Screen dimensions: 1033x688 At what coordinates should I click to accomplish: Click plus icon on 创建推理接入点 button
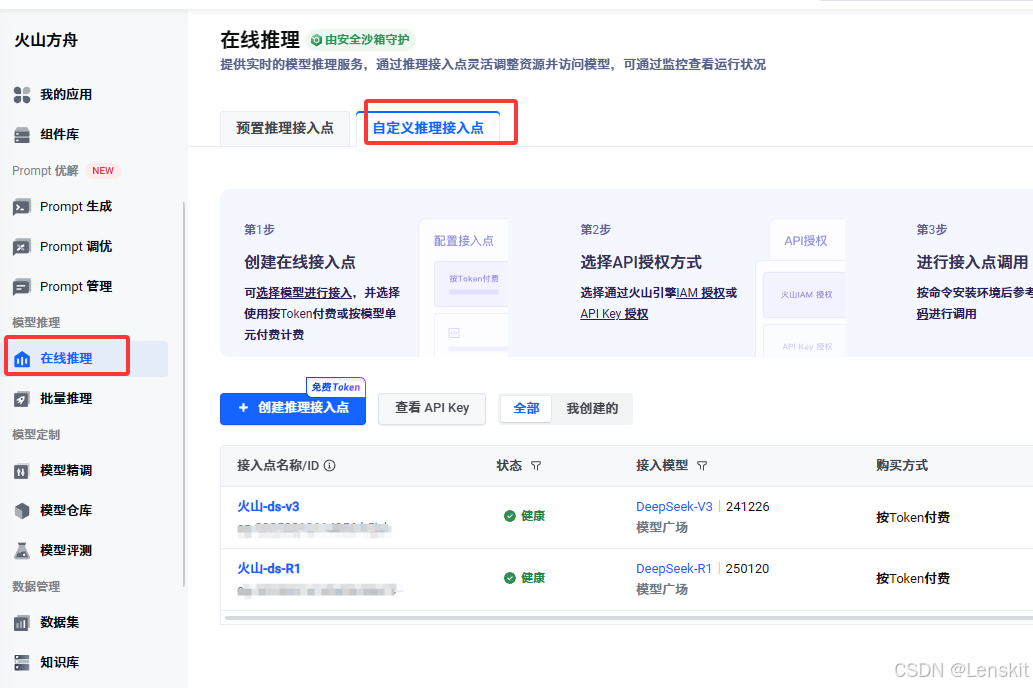tap(243, 408)
